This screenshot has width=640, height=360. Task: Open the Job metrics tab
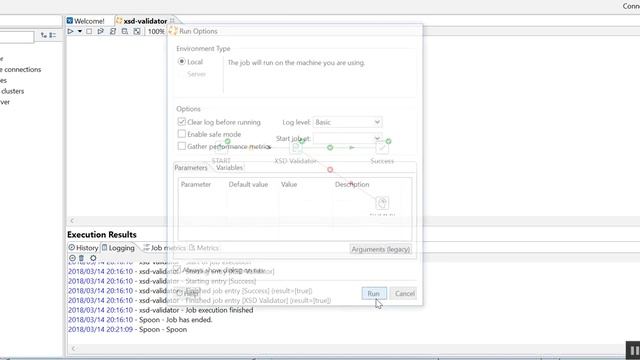coord(164,248)
